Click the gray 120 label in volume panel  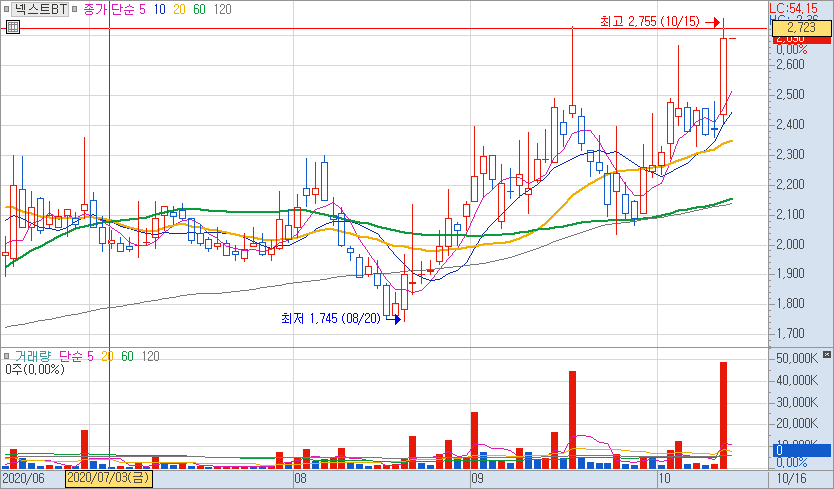click(151, 356)
